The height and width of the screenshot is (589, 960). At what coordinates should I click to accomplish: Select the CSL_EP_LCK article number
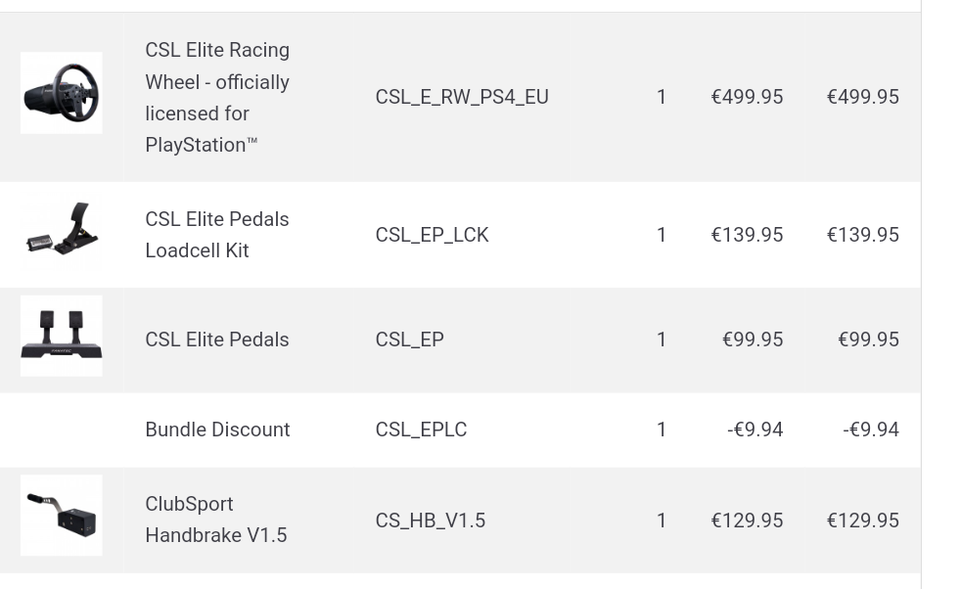point(432,235)
